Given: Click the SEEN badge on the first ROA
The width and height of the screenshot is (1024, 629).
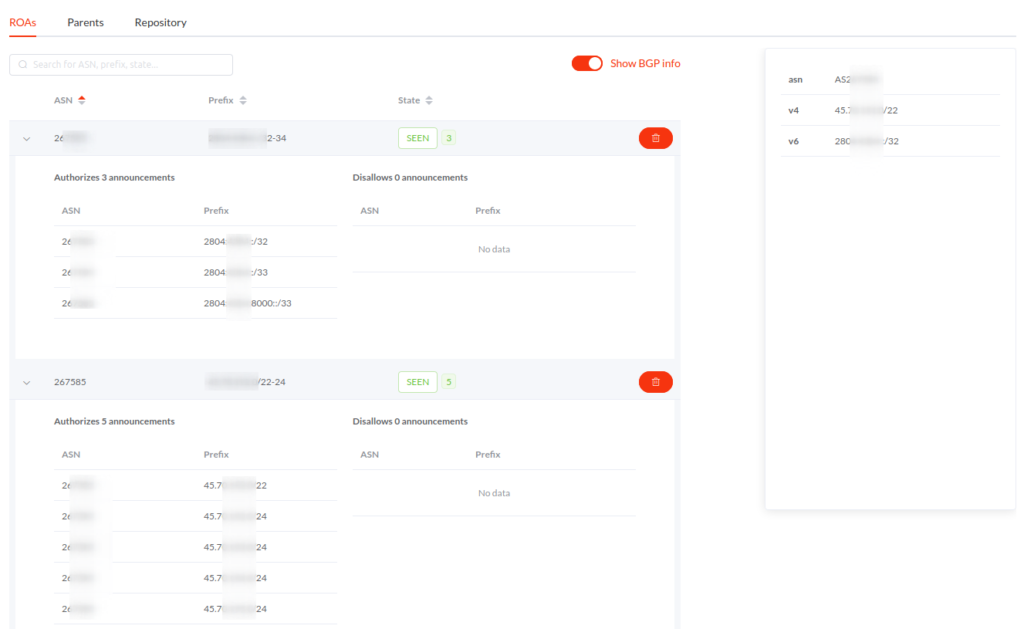Looking at the screenshot, I should click(x=417, y=137).
